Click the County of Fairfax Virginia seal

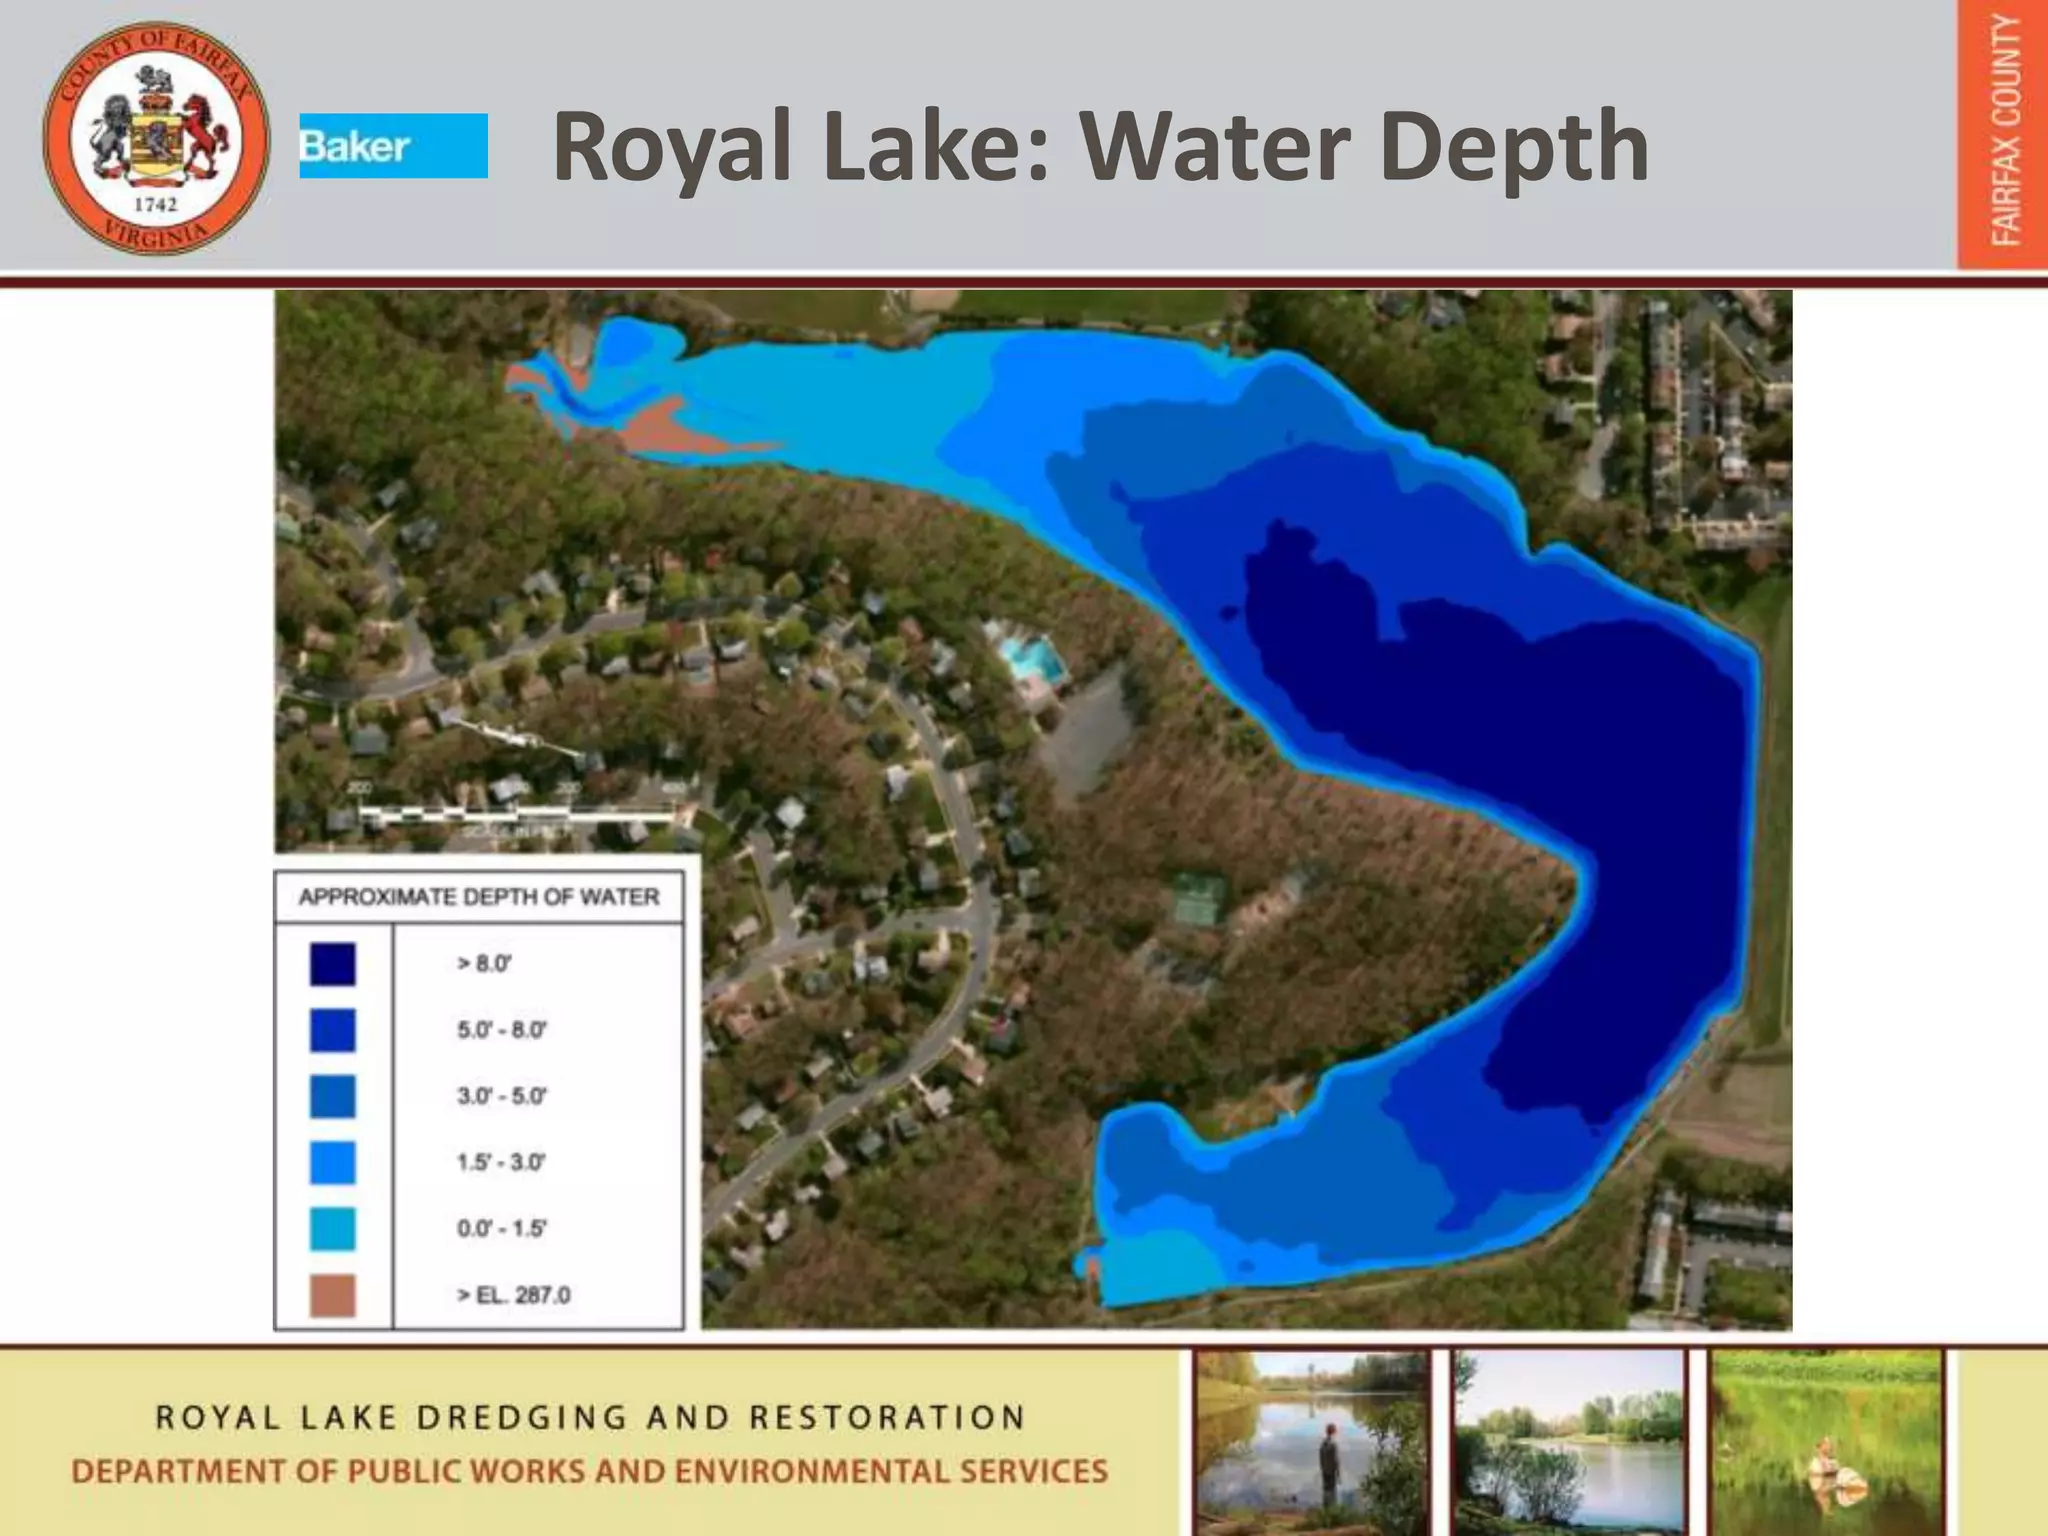[x=157, y=141]
